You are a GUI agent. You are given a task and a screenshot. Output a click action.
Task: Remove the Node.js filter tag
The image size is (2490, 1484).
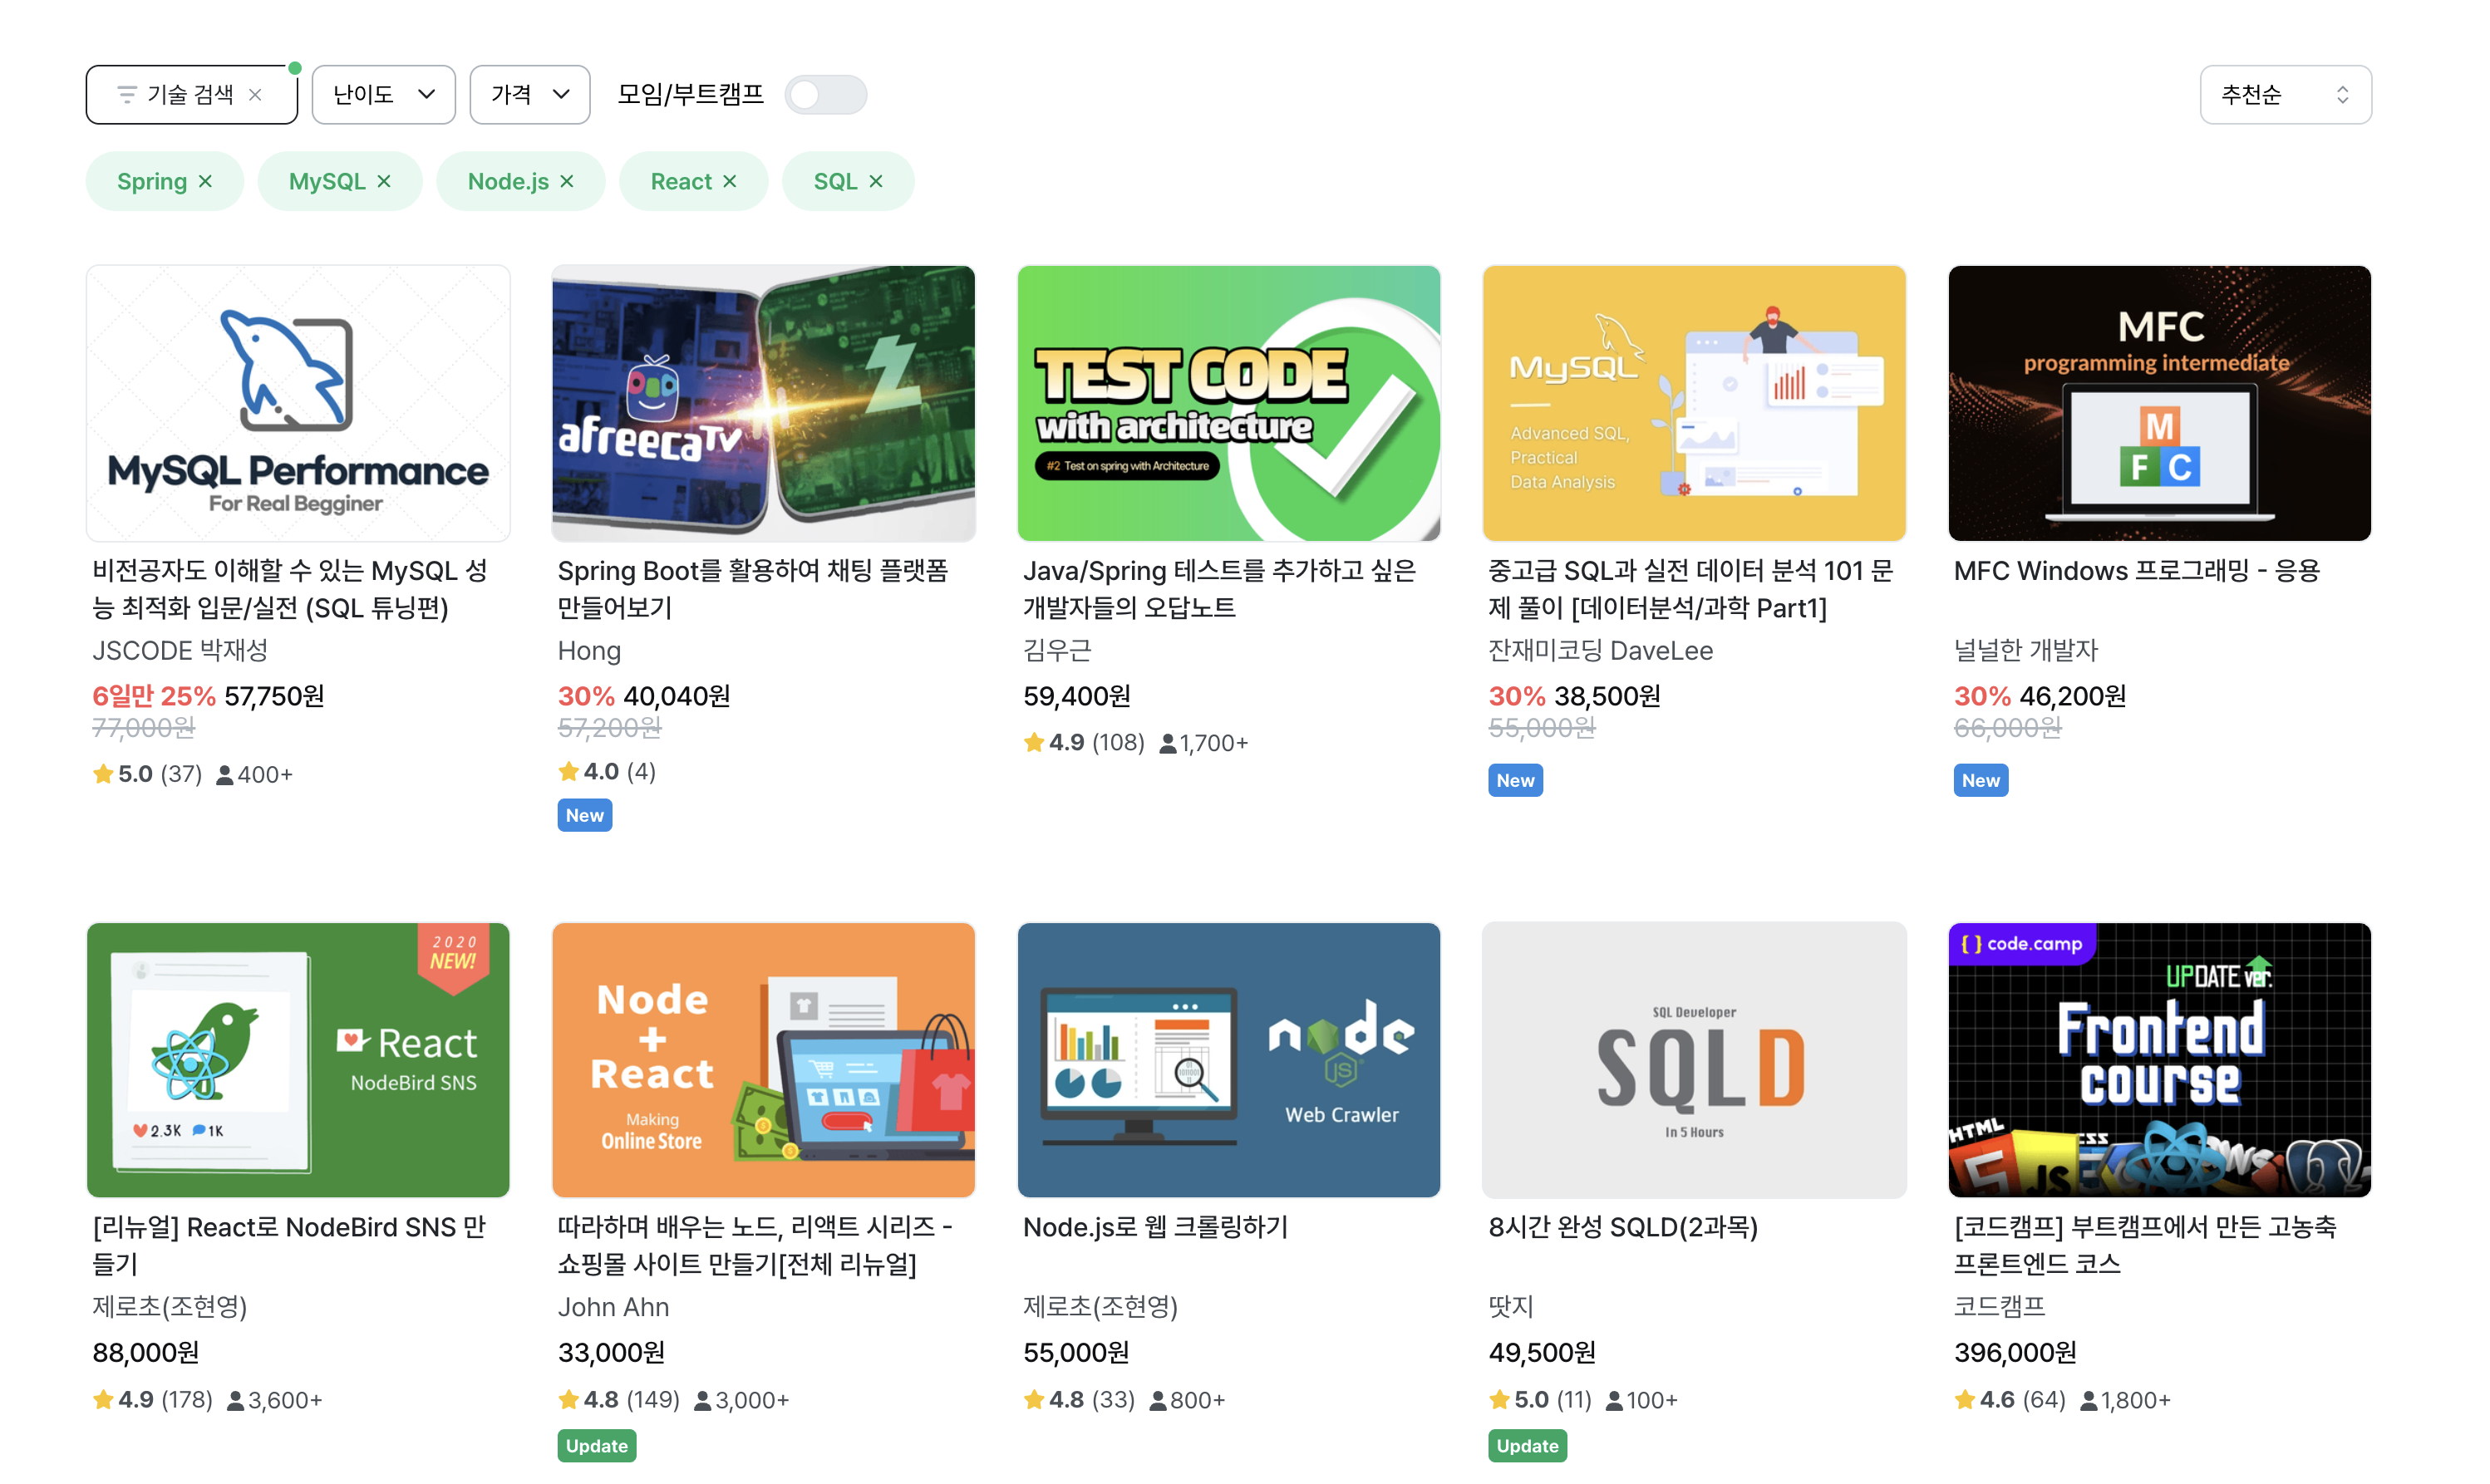point(567,181)
